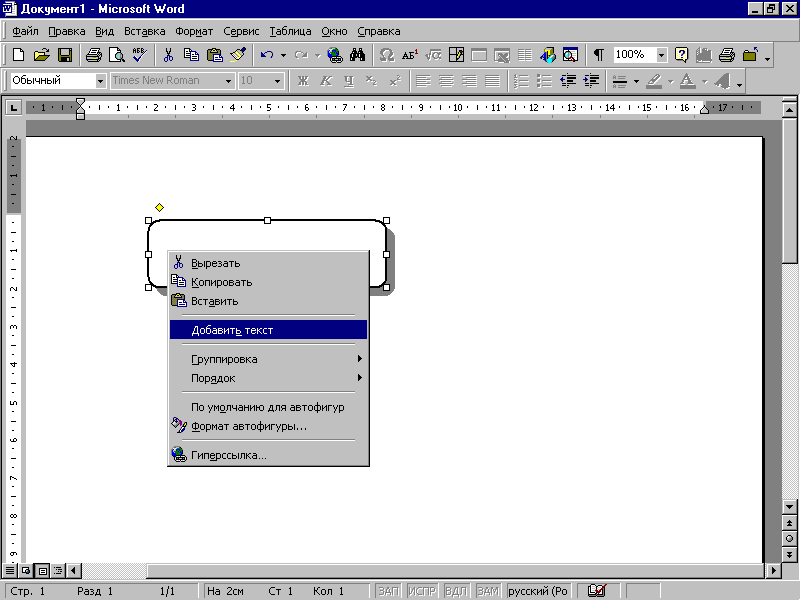
Task: Toggle Italic formatting (К)
Action: point(326,81)
